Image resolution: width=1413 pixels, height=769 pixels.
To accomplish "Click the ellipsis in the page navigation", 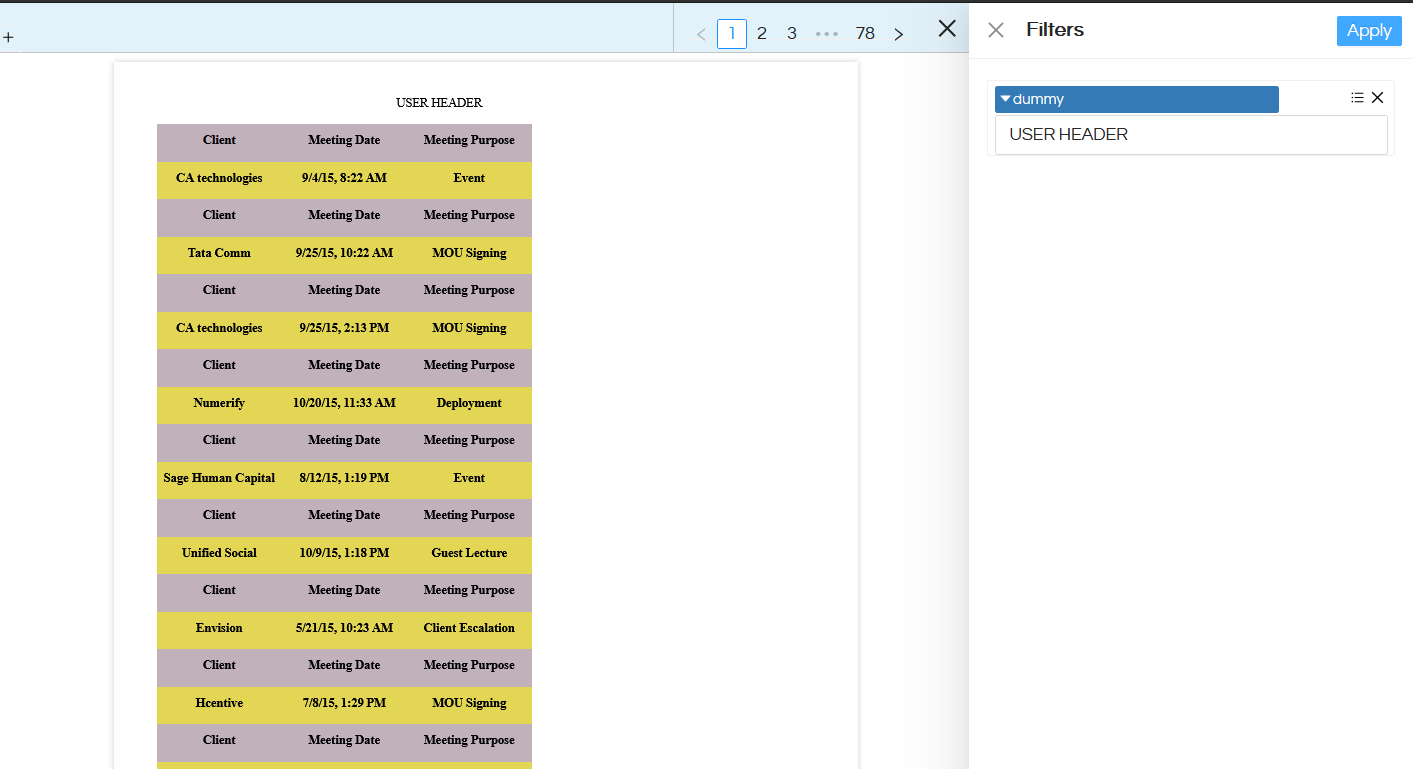I will (x=827, y=33).
